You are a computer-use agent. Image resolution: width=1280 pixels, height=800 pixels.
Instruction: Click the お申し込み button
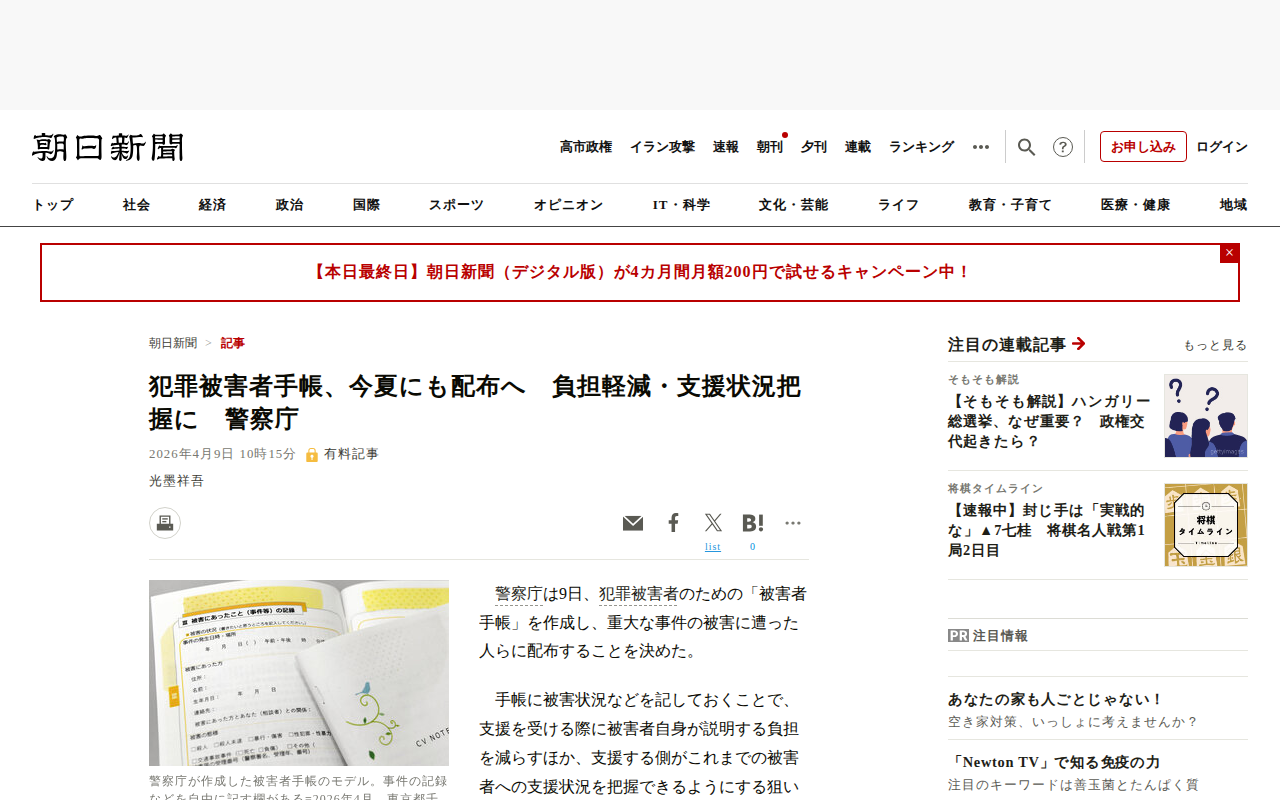pos(1143,147)
